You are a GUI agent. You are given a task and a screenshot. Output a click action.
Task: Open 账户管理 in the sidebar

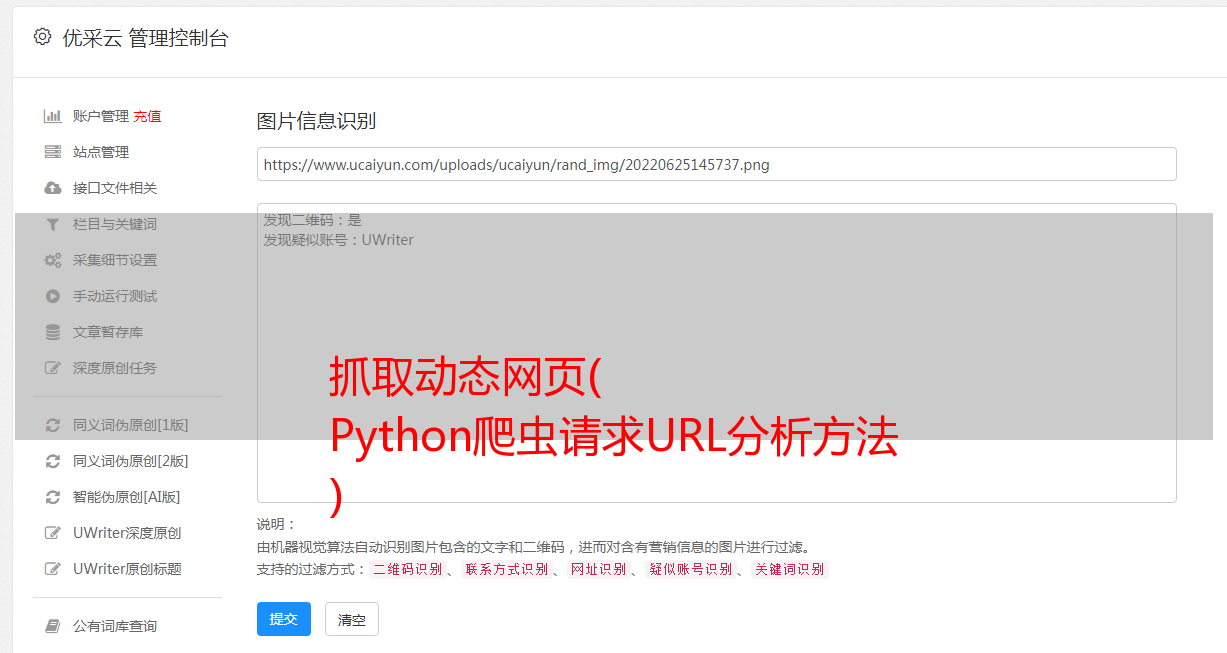(101, 116)
